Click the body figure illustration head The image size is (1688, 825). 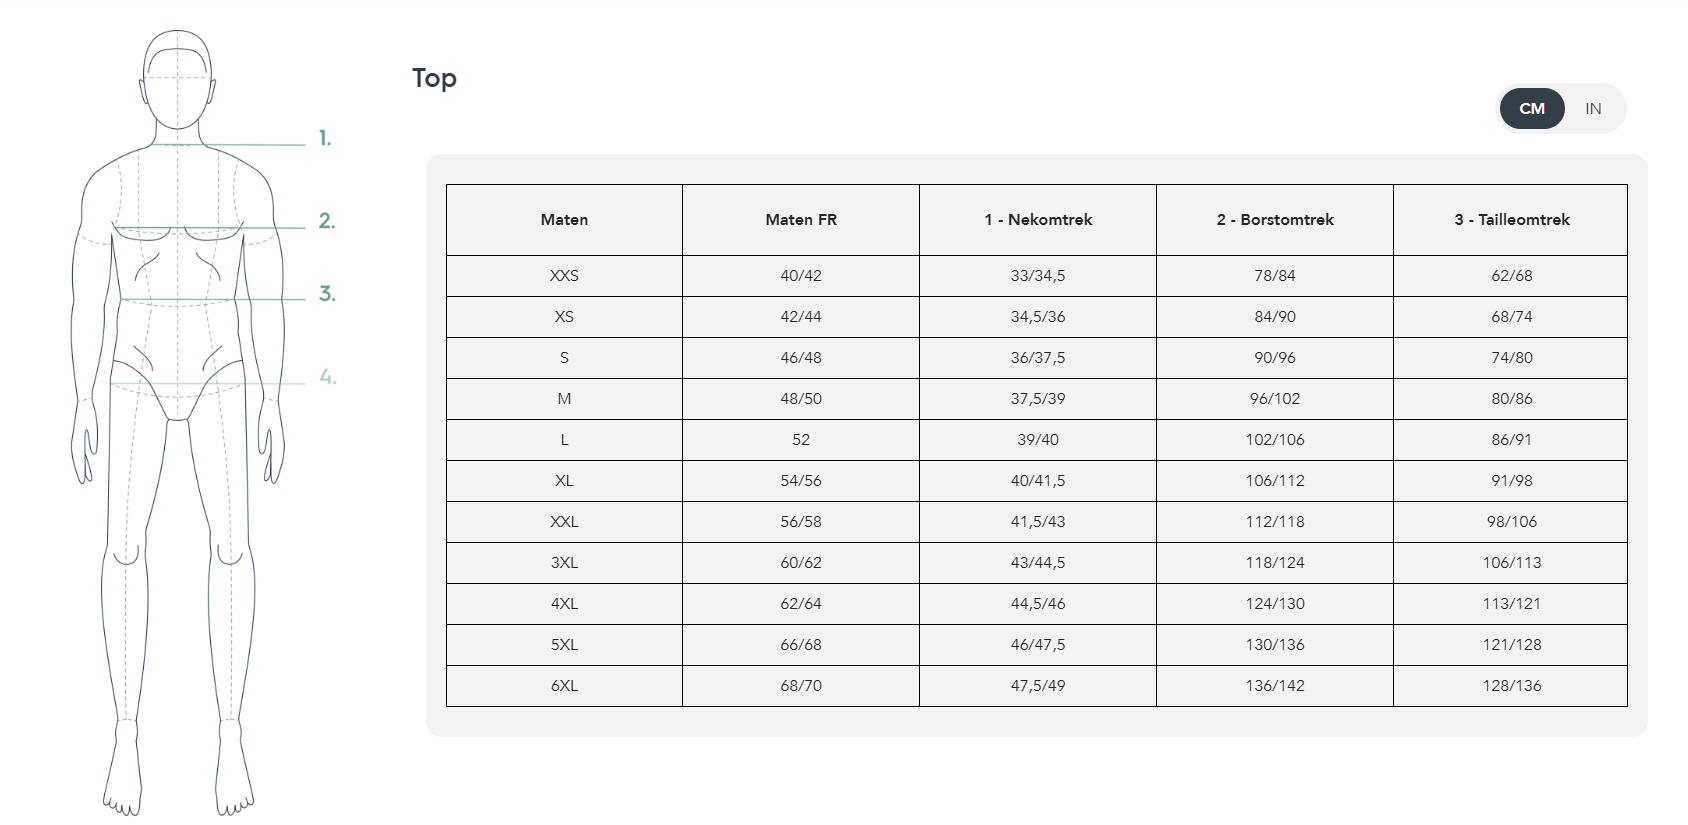click(x=178, y=80)
